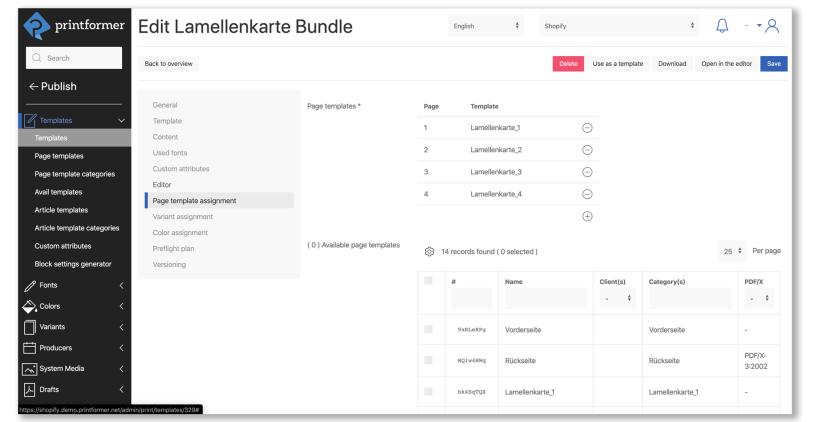This screenshot has width=830, height=422.
Task: Remove Lamellenkarte_3 with its minus icon
Action: pyautogui.click(x=587, y=172)
